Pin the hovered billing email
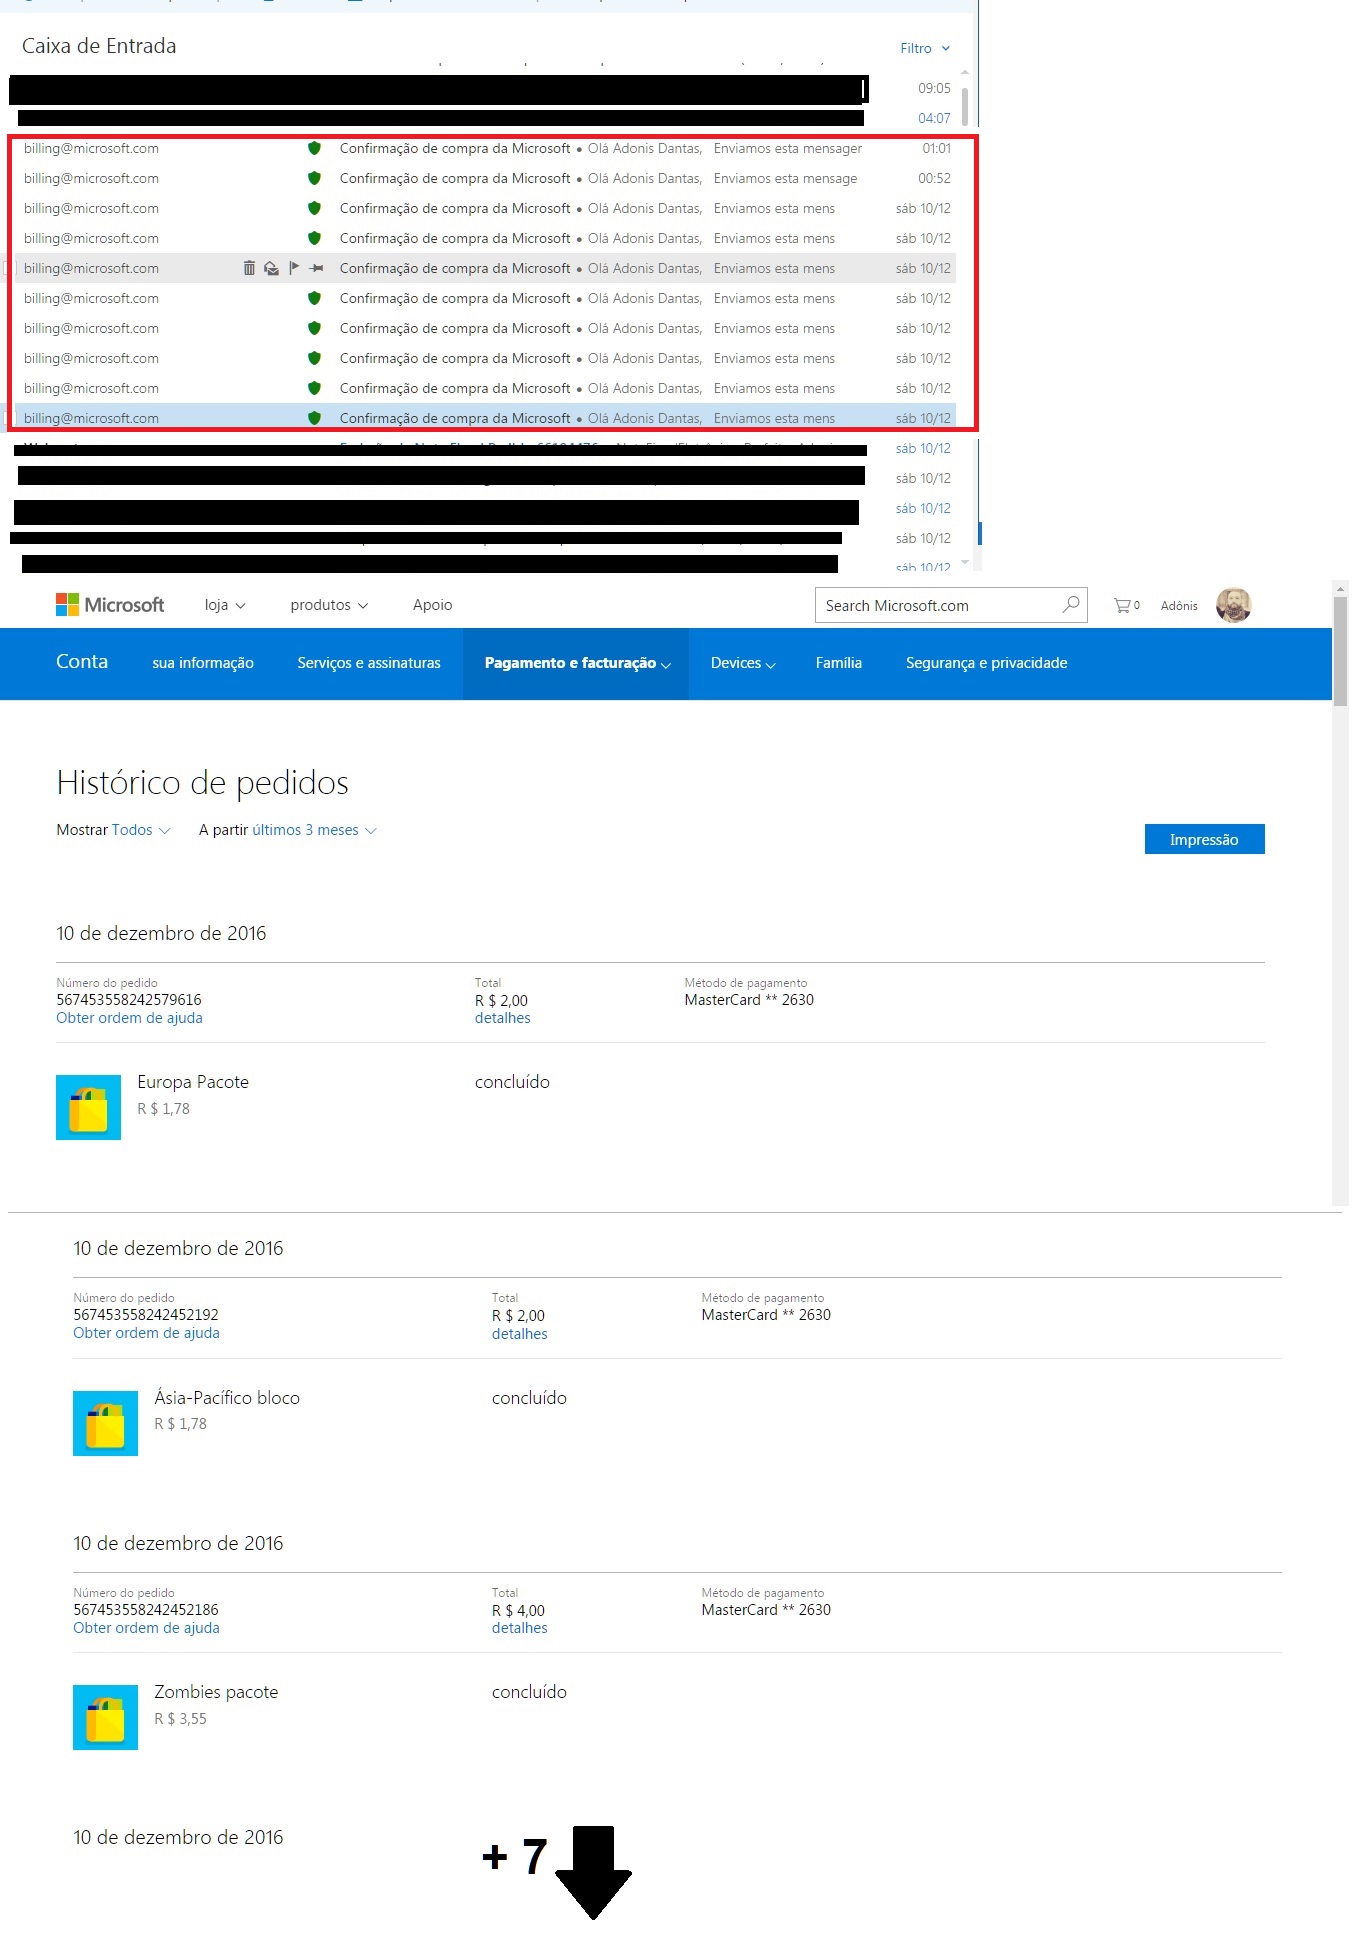Viewport: 1360px width, 1936px height. point(316,268)
